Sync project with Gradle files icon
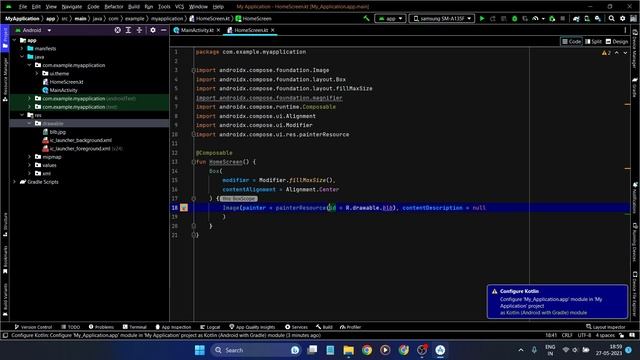The height and width of the screenshot is (360, 640). [576, 18]
